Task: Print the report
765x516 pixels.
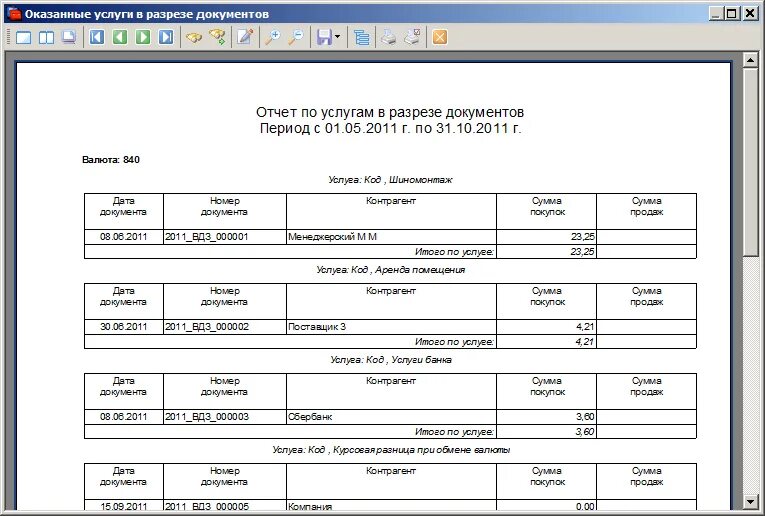Action: pos(389,37)
